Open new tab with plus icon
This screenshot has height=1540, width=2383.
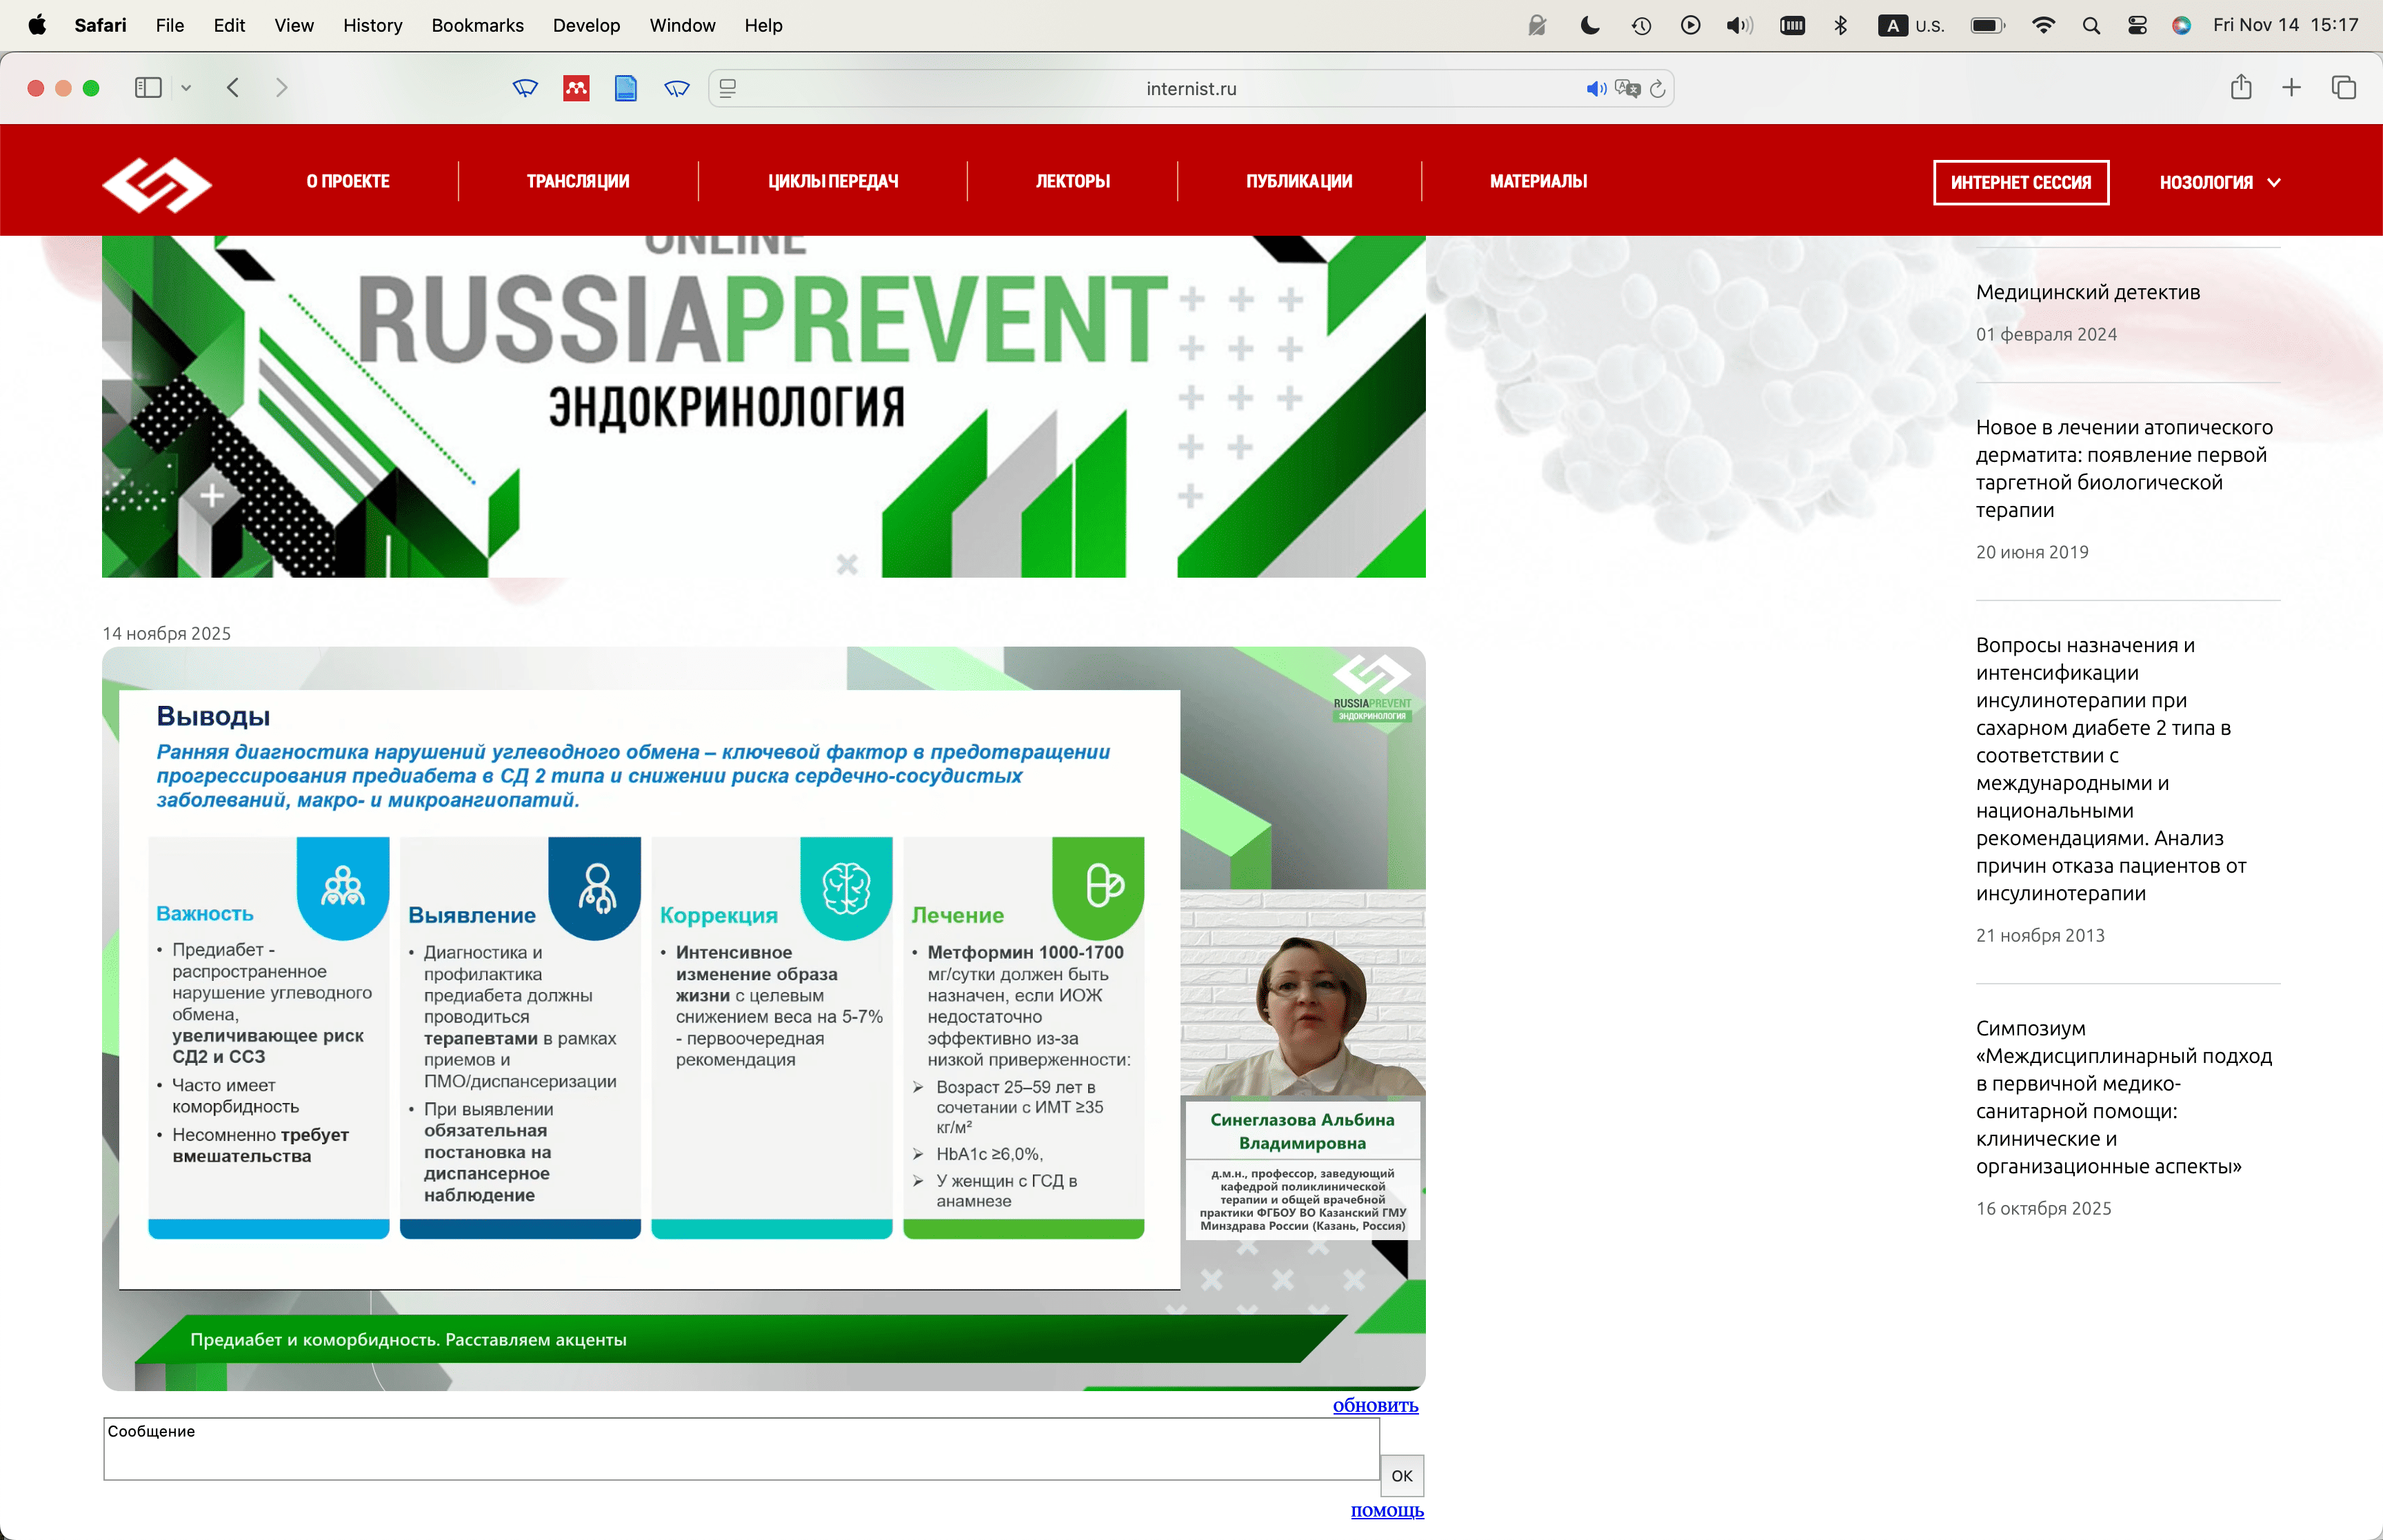tap(2291, 88)
